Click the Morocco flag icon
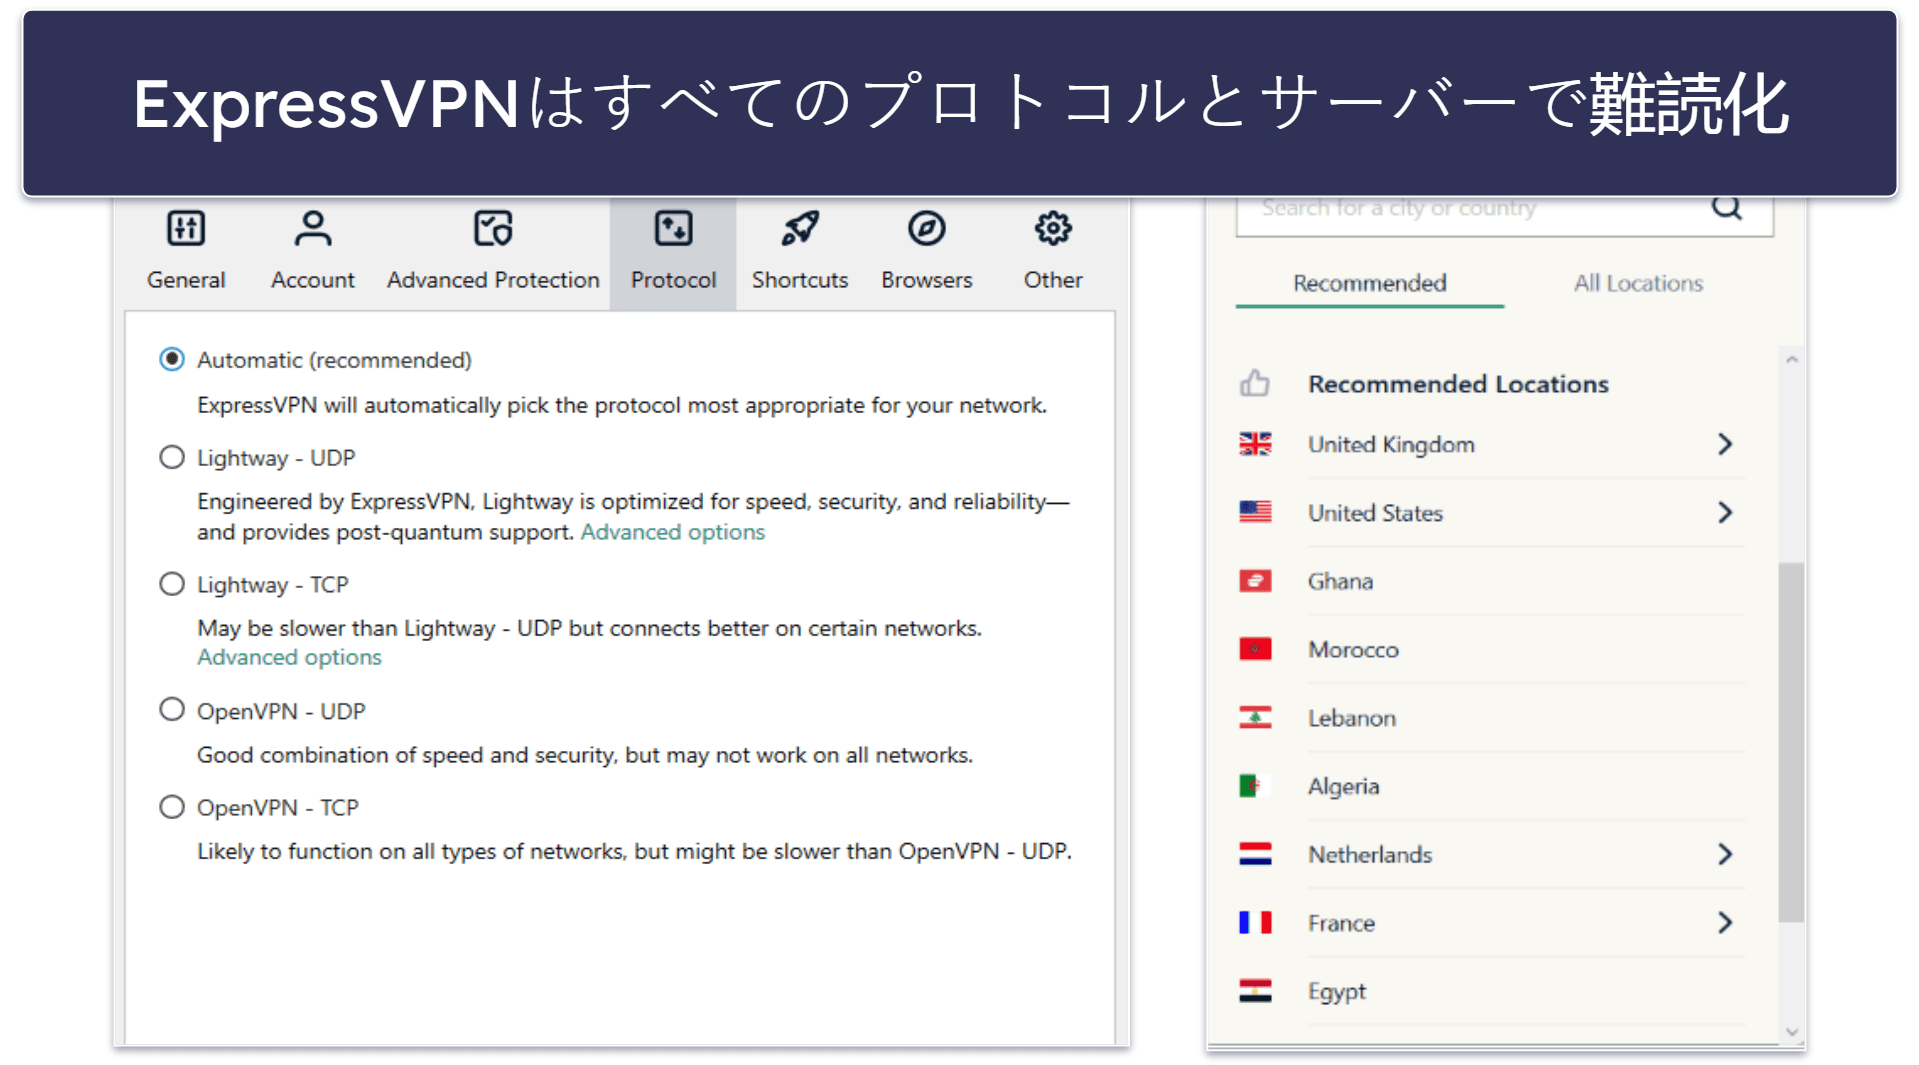 1255,649
